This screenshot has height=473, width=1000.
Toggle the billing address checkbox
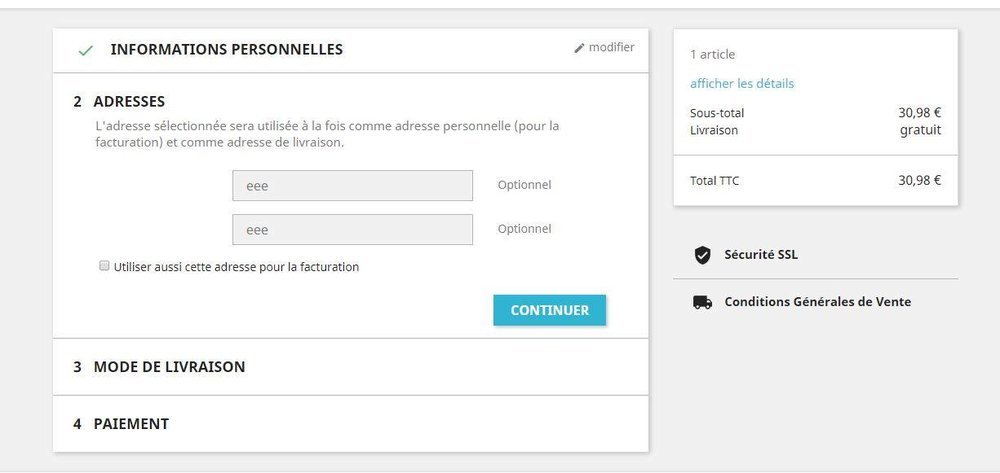[x=104, y=266]
